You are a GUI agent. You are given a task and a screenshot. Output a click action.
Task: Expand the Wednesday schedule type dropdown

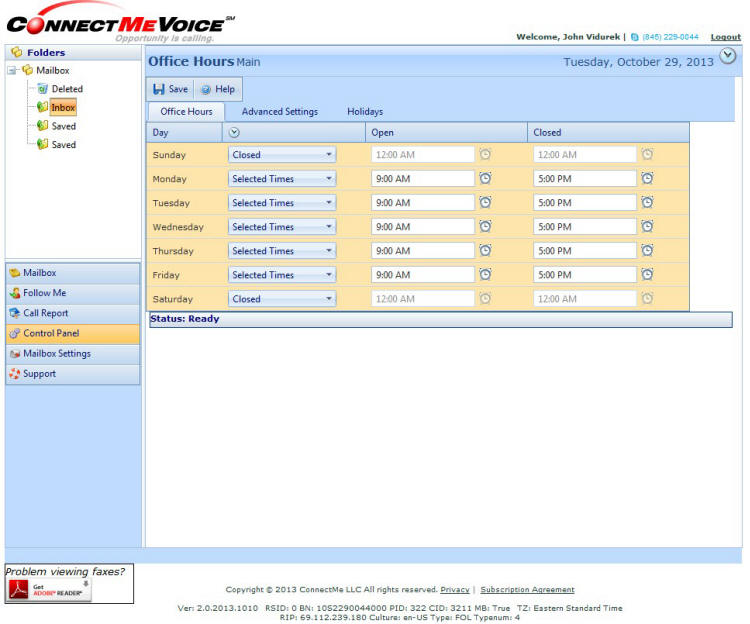[x=282, y=226]
